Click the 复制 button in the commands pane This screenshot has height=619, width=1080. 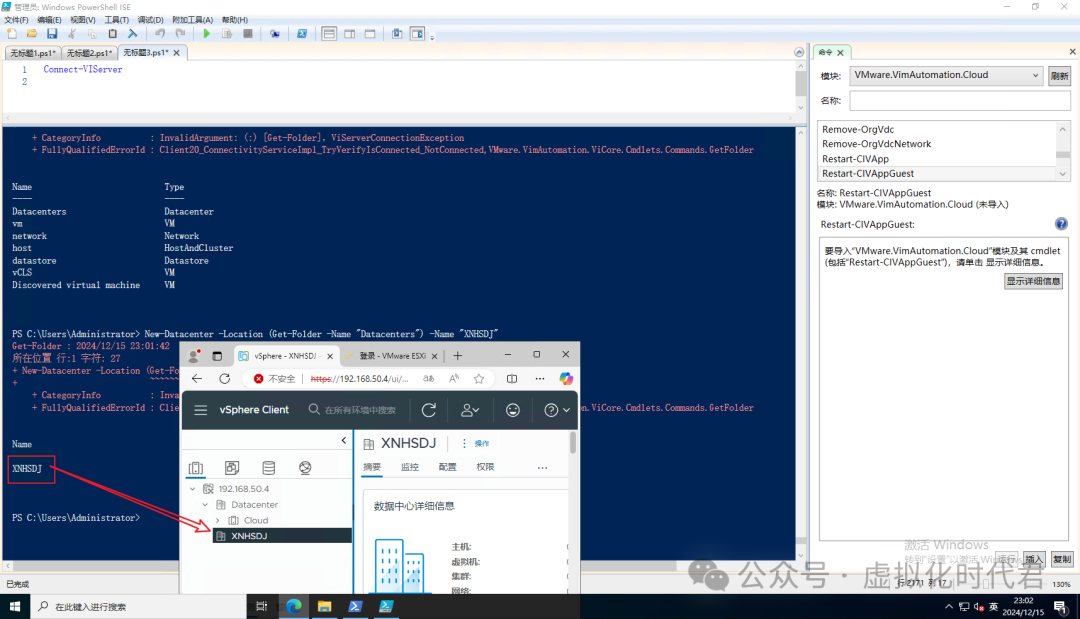click(x=1061, y=559)
